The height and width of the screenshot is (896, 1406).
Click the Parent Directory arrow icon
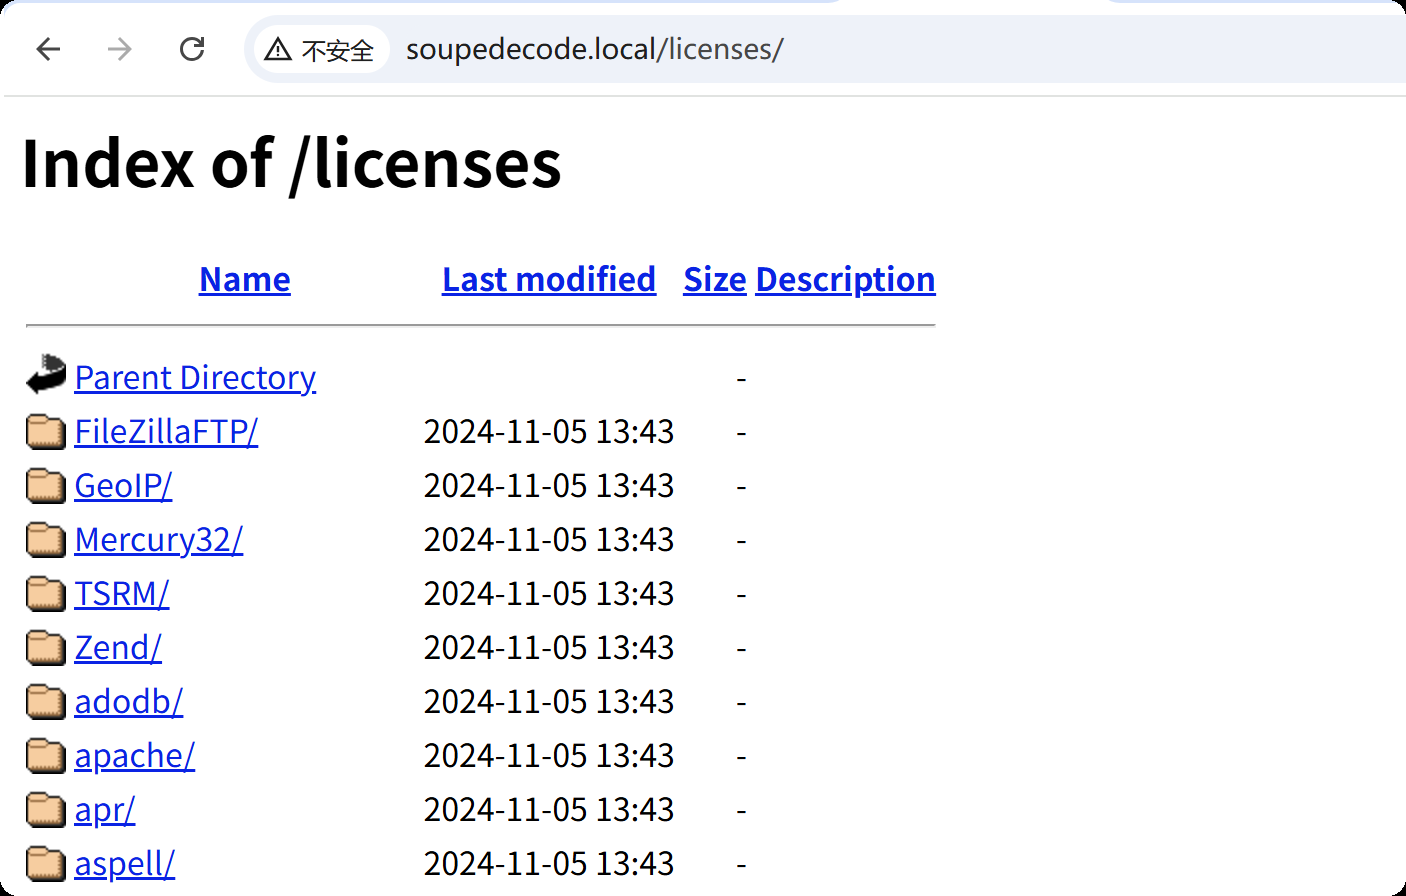(x=44, y=376)
